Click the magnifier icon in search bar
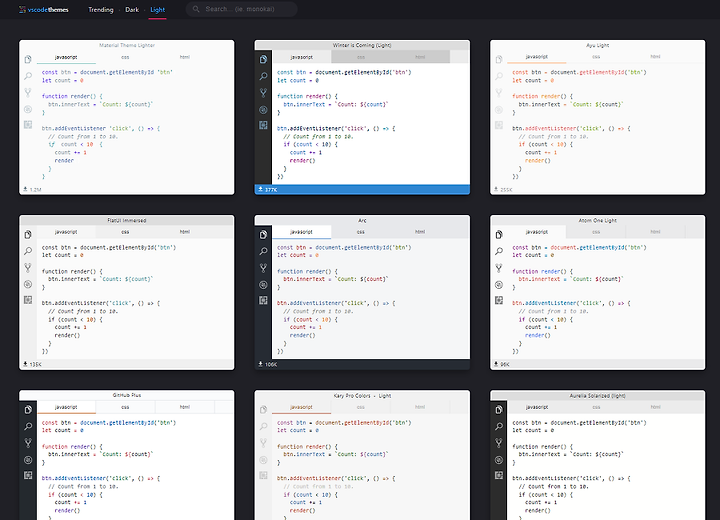Screen dimensions: 720x520 196,9
